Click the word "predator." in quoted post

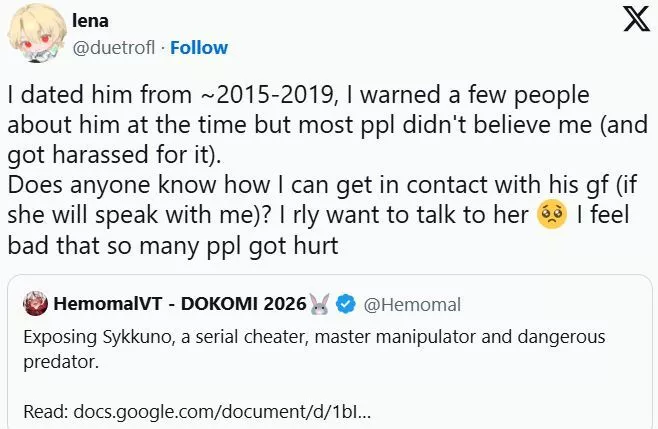(x=56, y=363)
